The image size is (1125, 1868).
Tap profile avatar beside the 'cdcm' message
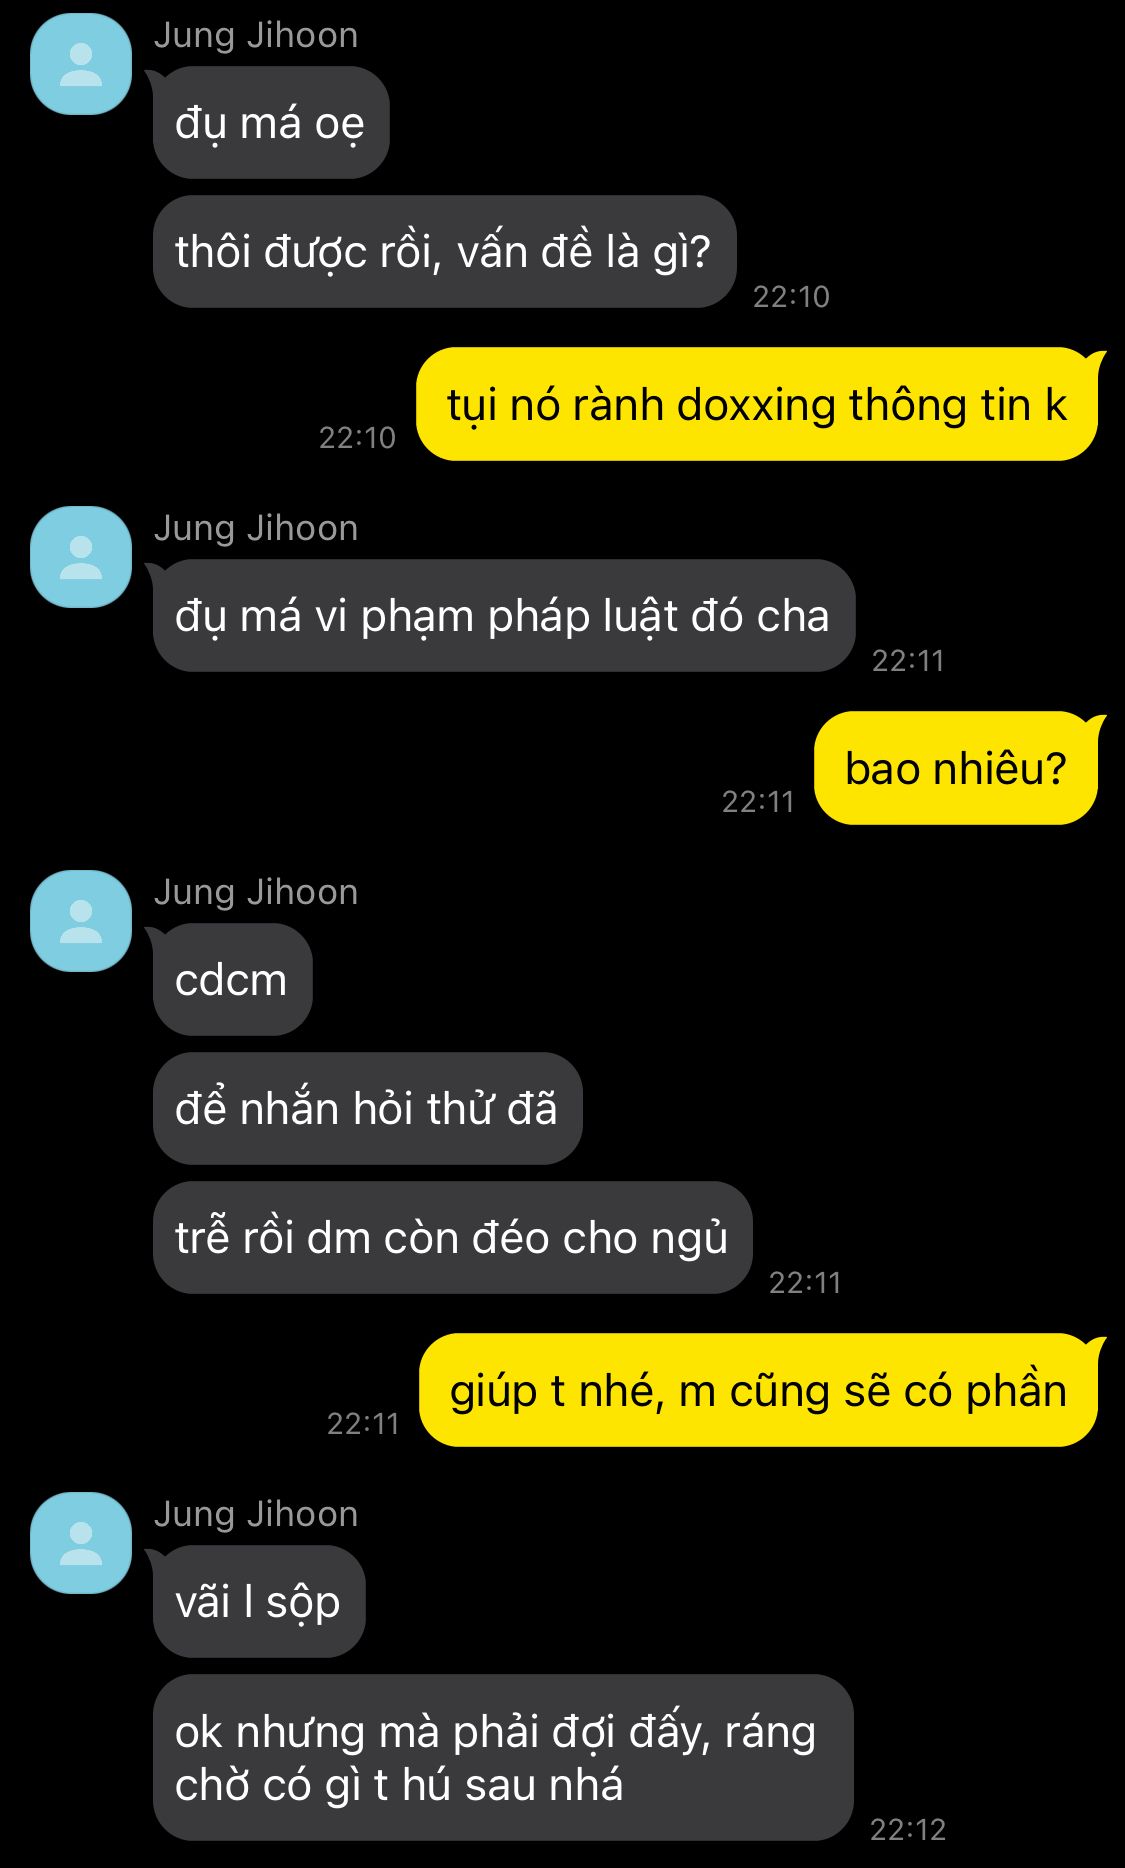click(81, 921)
